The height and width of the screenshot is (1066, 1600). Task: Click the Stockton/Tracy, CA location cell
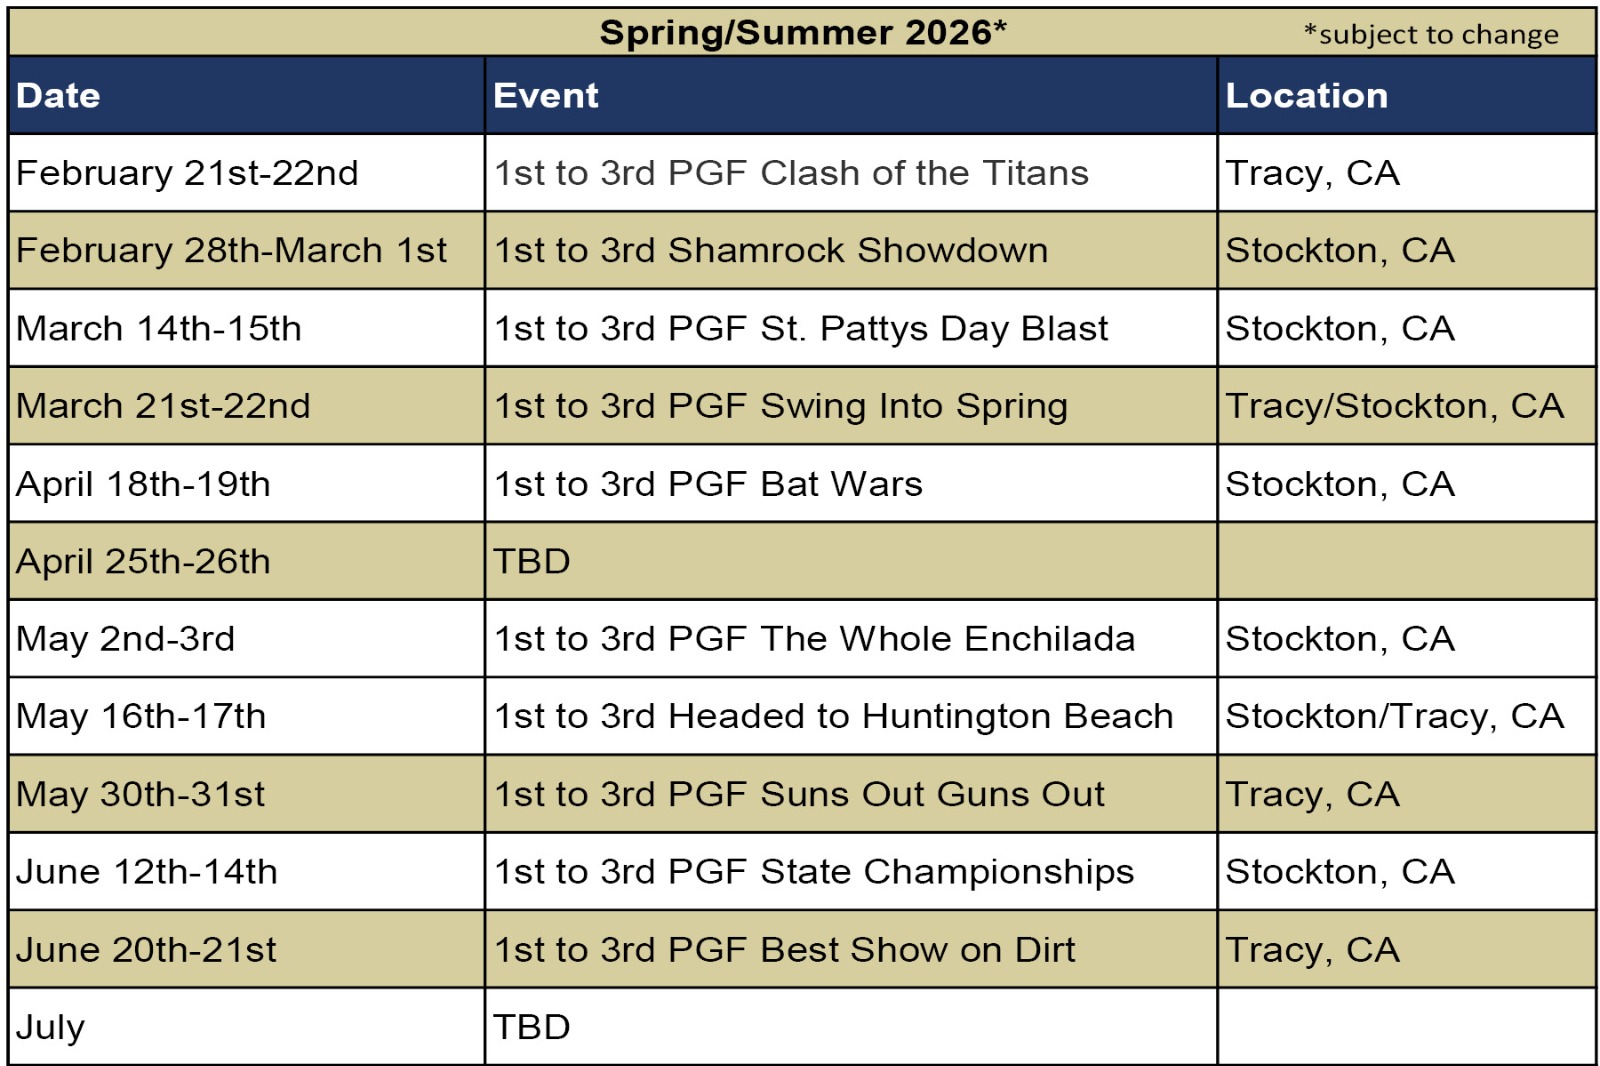1394,716
